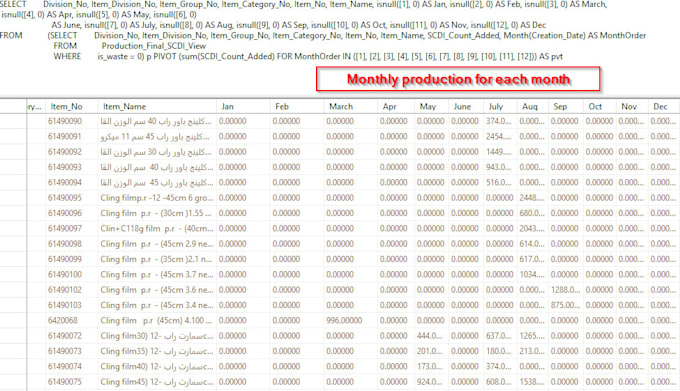Viewport: 680px width, 391px height.
Task: Click Item_Name 'Cling film p.r - (30cm )1.55 ...'
Action: (156, 213)
